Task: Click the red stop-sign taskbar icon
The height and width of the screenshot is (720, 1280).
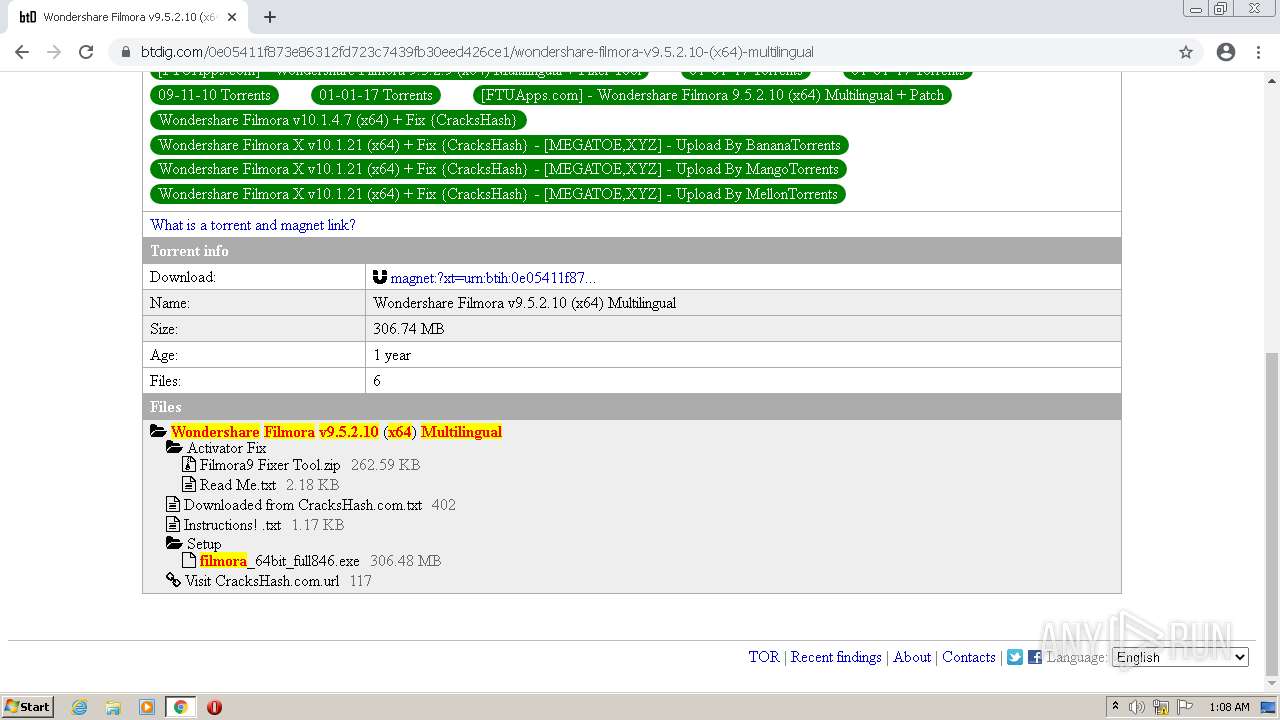Action: click(x=214, y=707)
